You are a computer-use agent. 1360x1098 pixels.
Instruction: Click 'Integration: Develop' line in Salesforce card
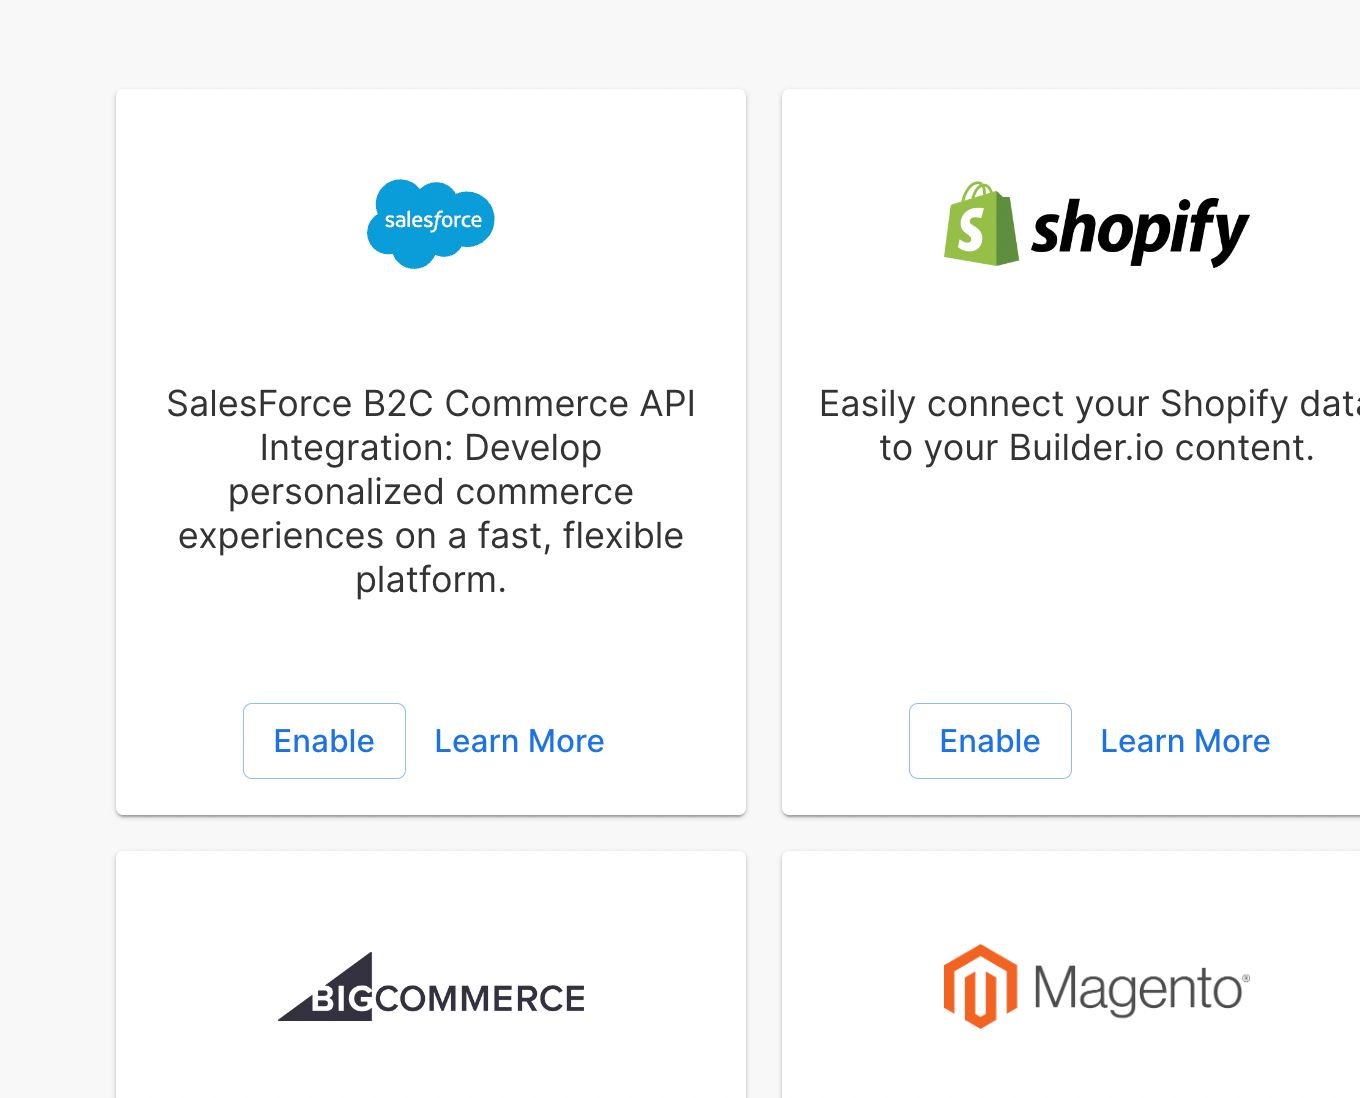click(x=431, y=448)
